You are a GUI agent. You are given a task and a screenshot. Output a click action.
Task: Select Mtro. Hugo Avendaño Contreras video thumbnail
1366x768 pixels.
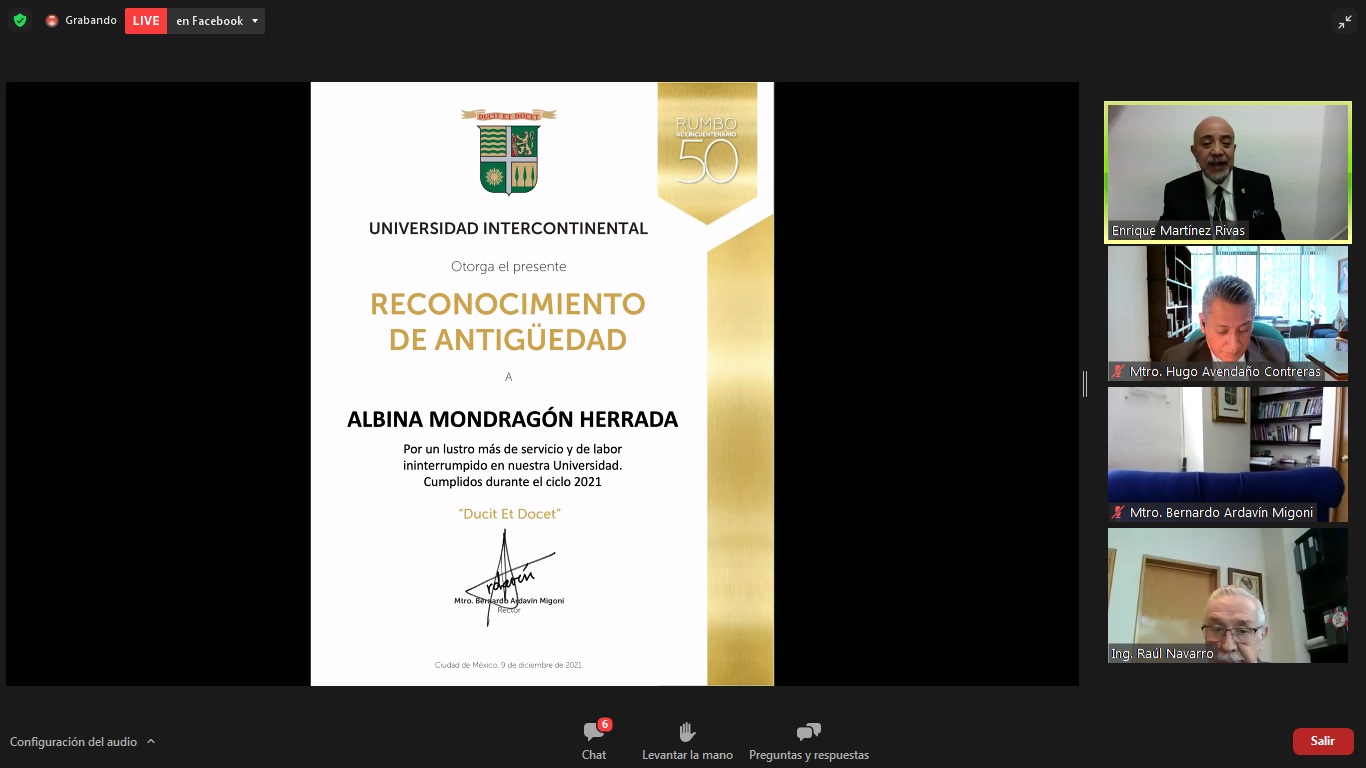tap(1227, 313)
